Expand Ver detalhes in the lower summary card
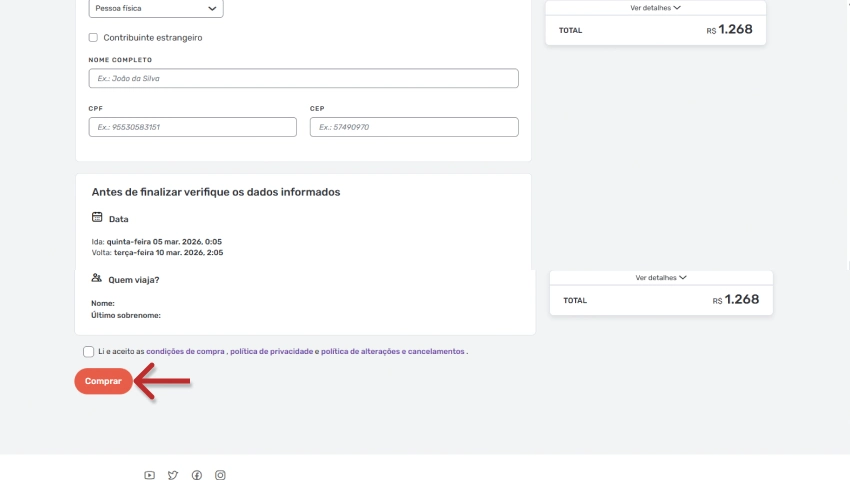This screenshot has height=480, width=850. [661, 277]
